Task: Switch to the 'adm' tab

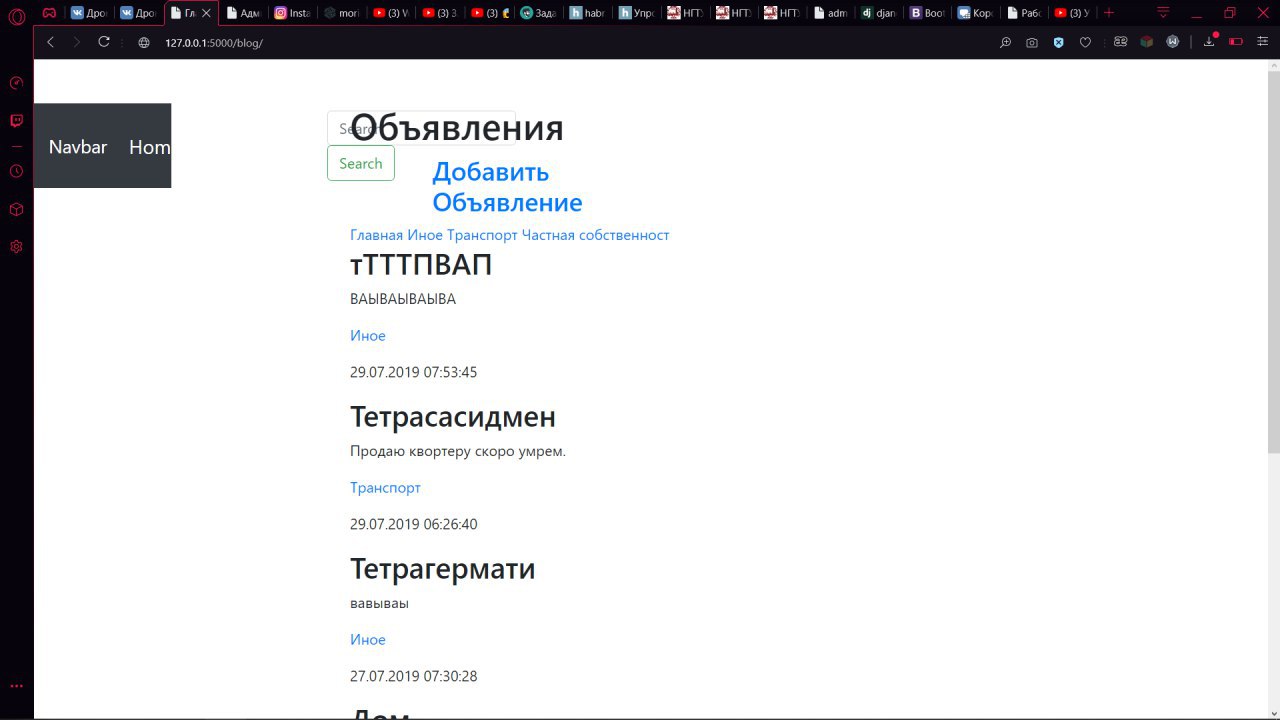Action: click(830, 13)
